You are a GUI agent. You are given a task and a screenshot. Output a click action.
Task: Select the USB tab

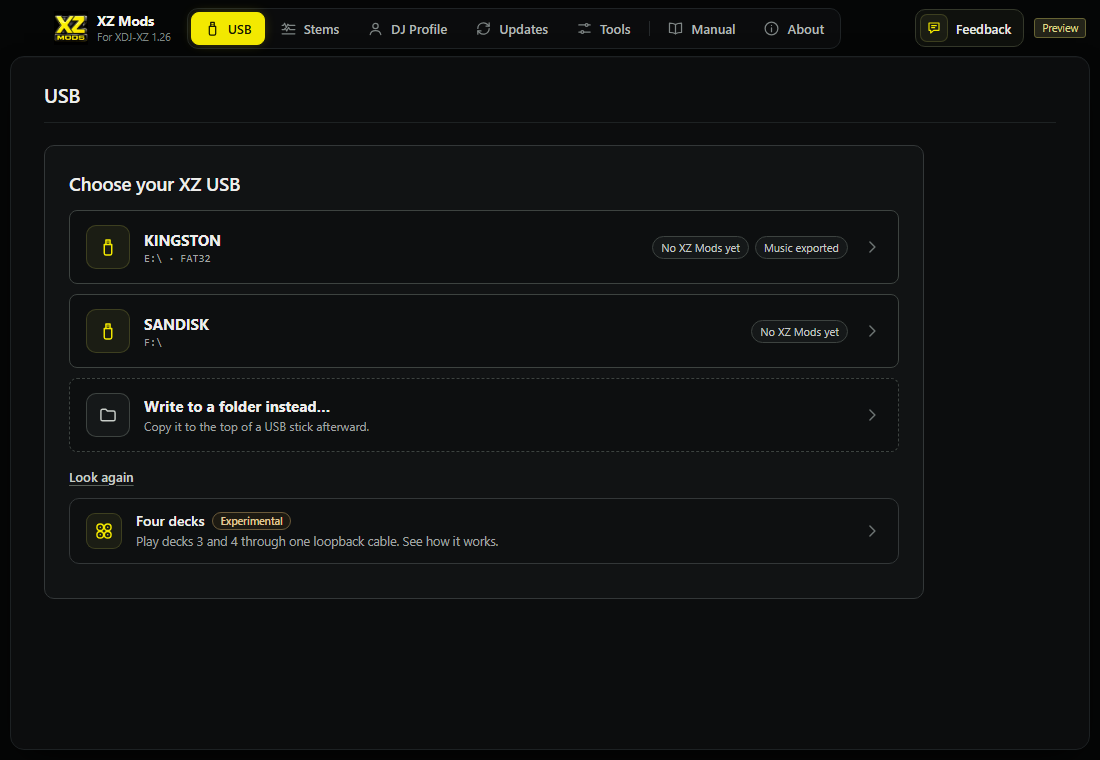point(228,29)
